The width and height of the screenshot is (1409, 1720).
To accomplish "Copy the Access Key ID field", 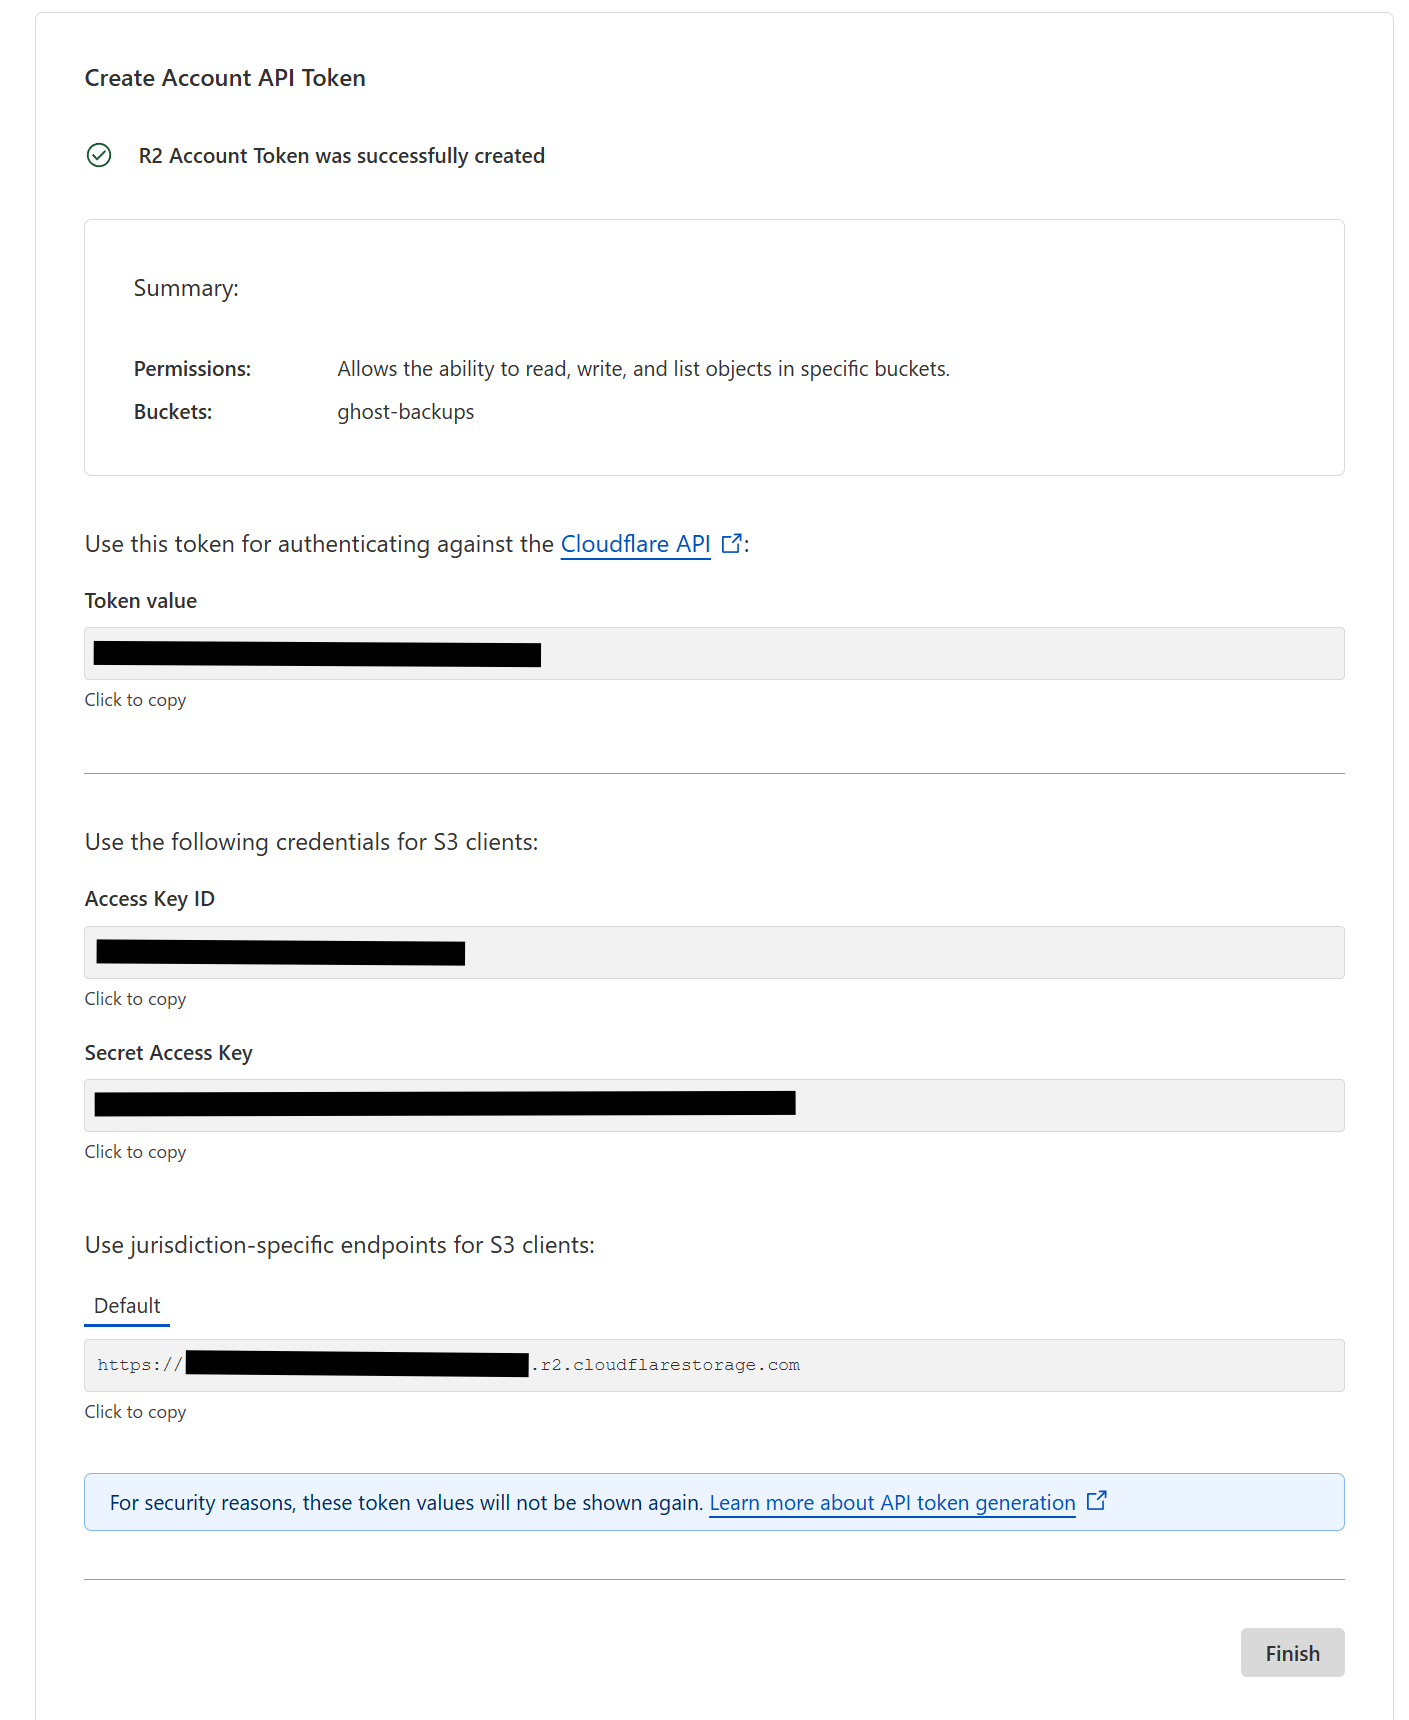I will [714, 952].
